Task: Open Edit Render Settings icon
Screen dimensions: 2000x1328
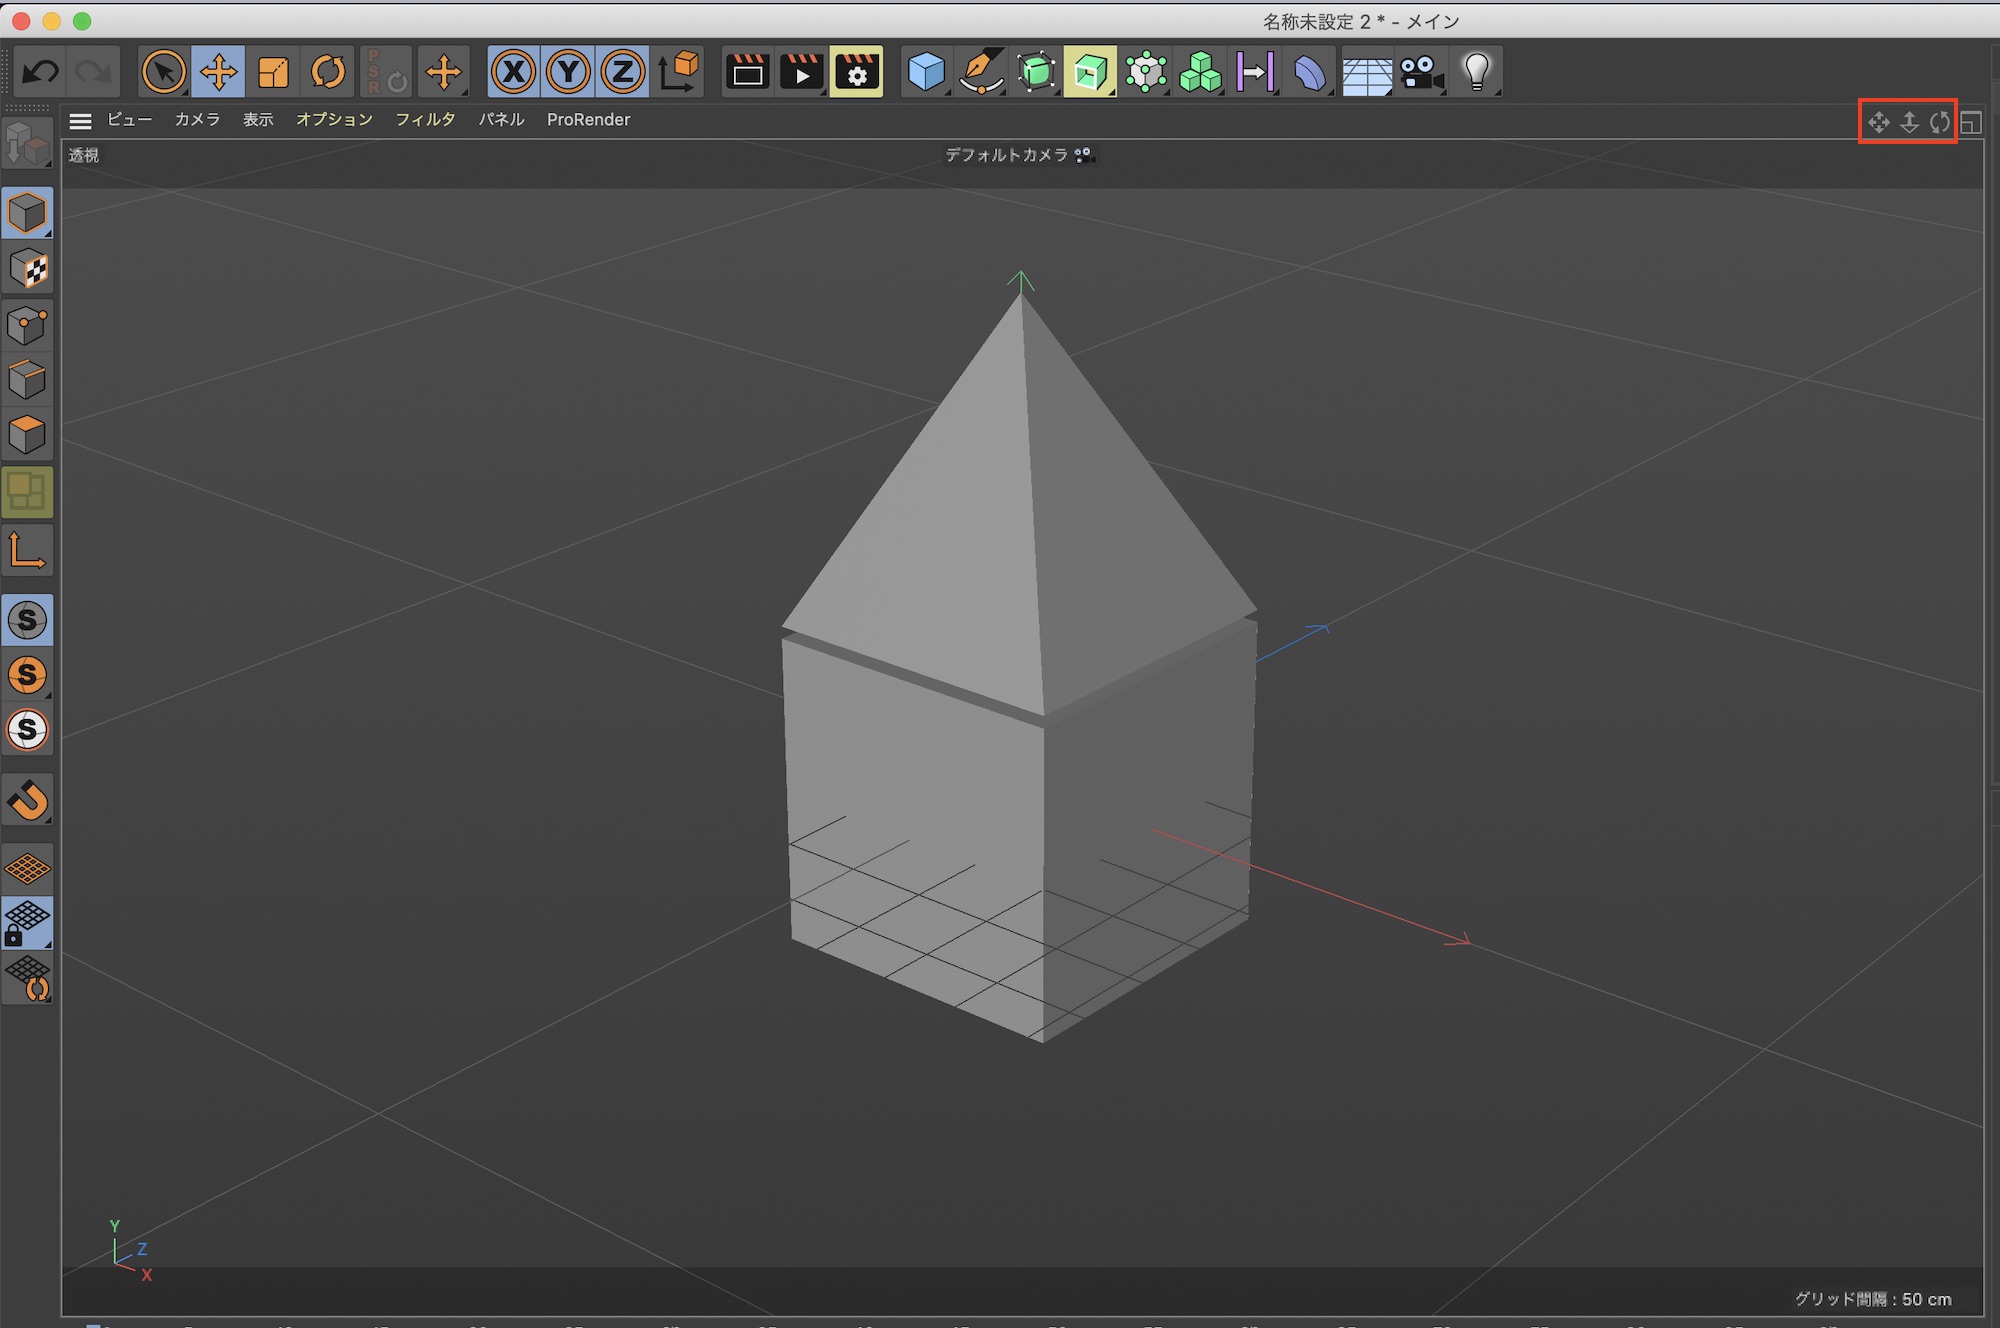Action: pyautogui.click(x=856, y=72)
